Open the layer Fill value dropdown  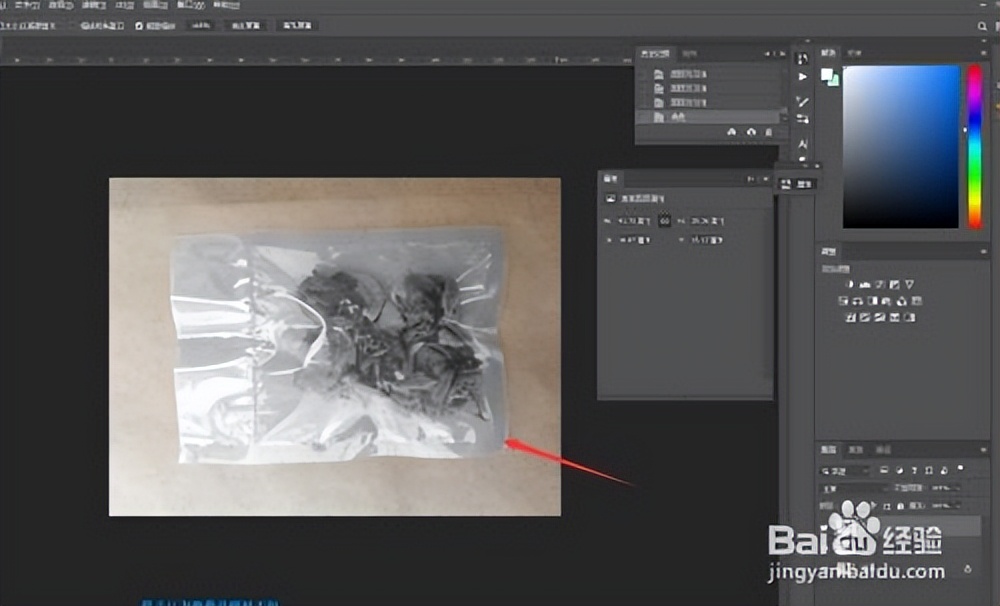tap(946, 505)
